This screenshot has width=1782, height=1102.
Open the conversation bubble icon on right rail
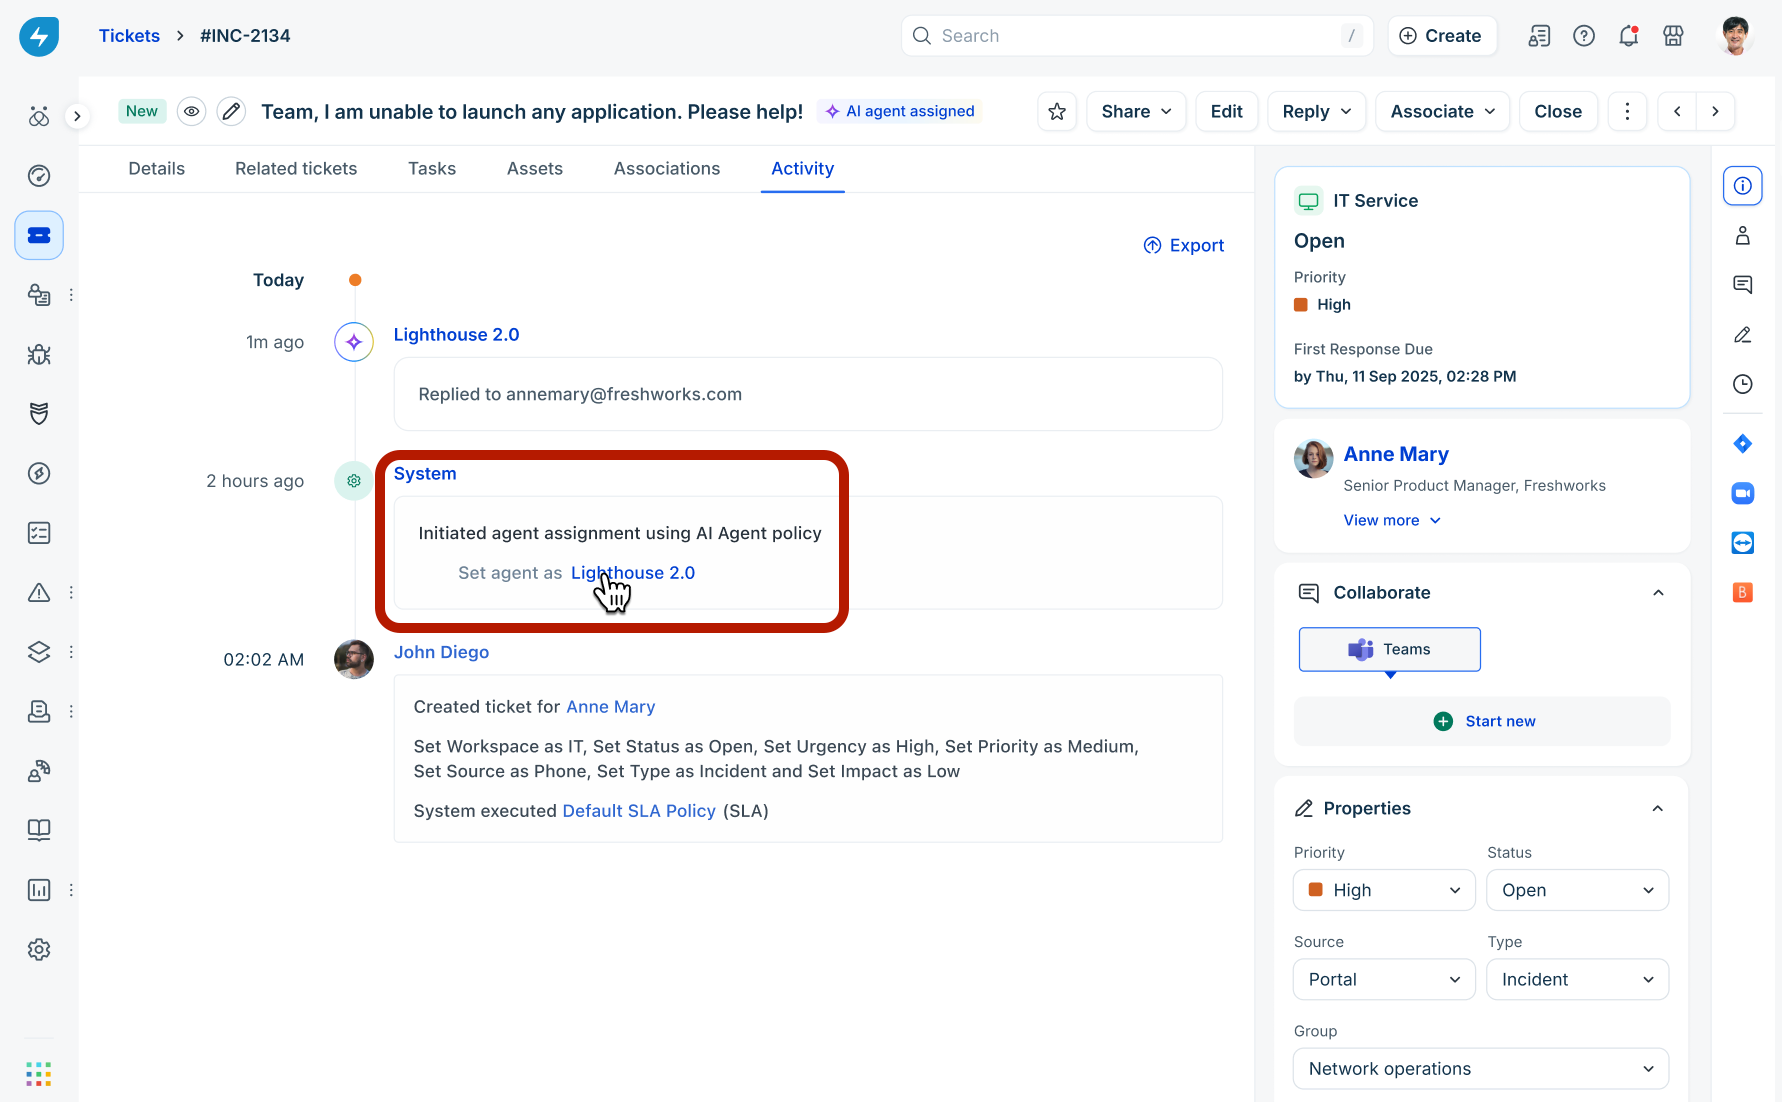[x=1743, y=285]
